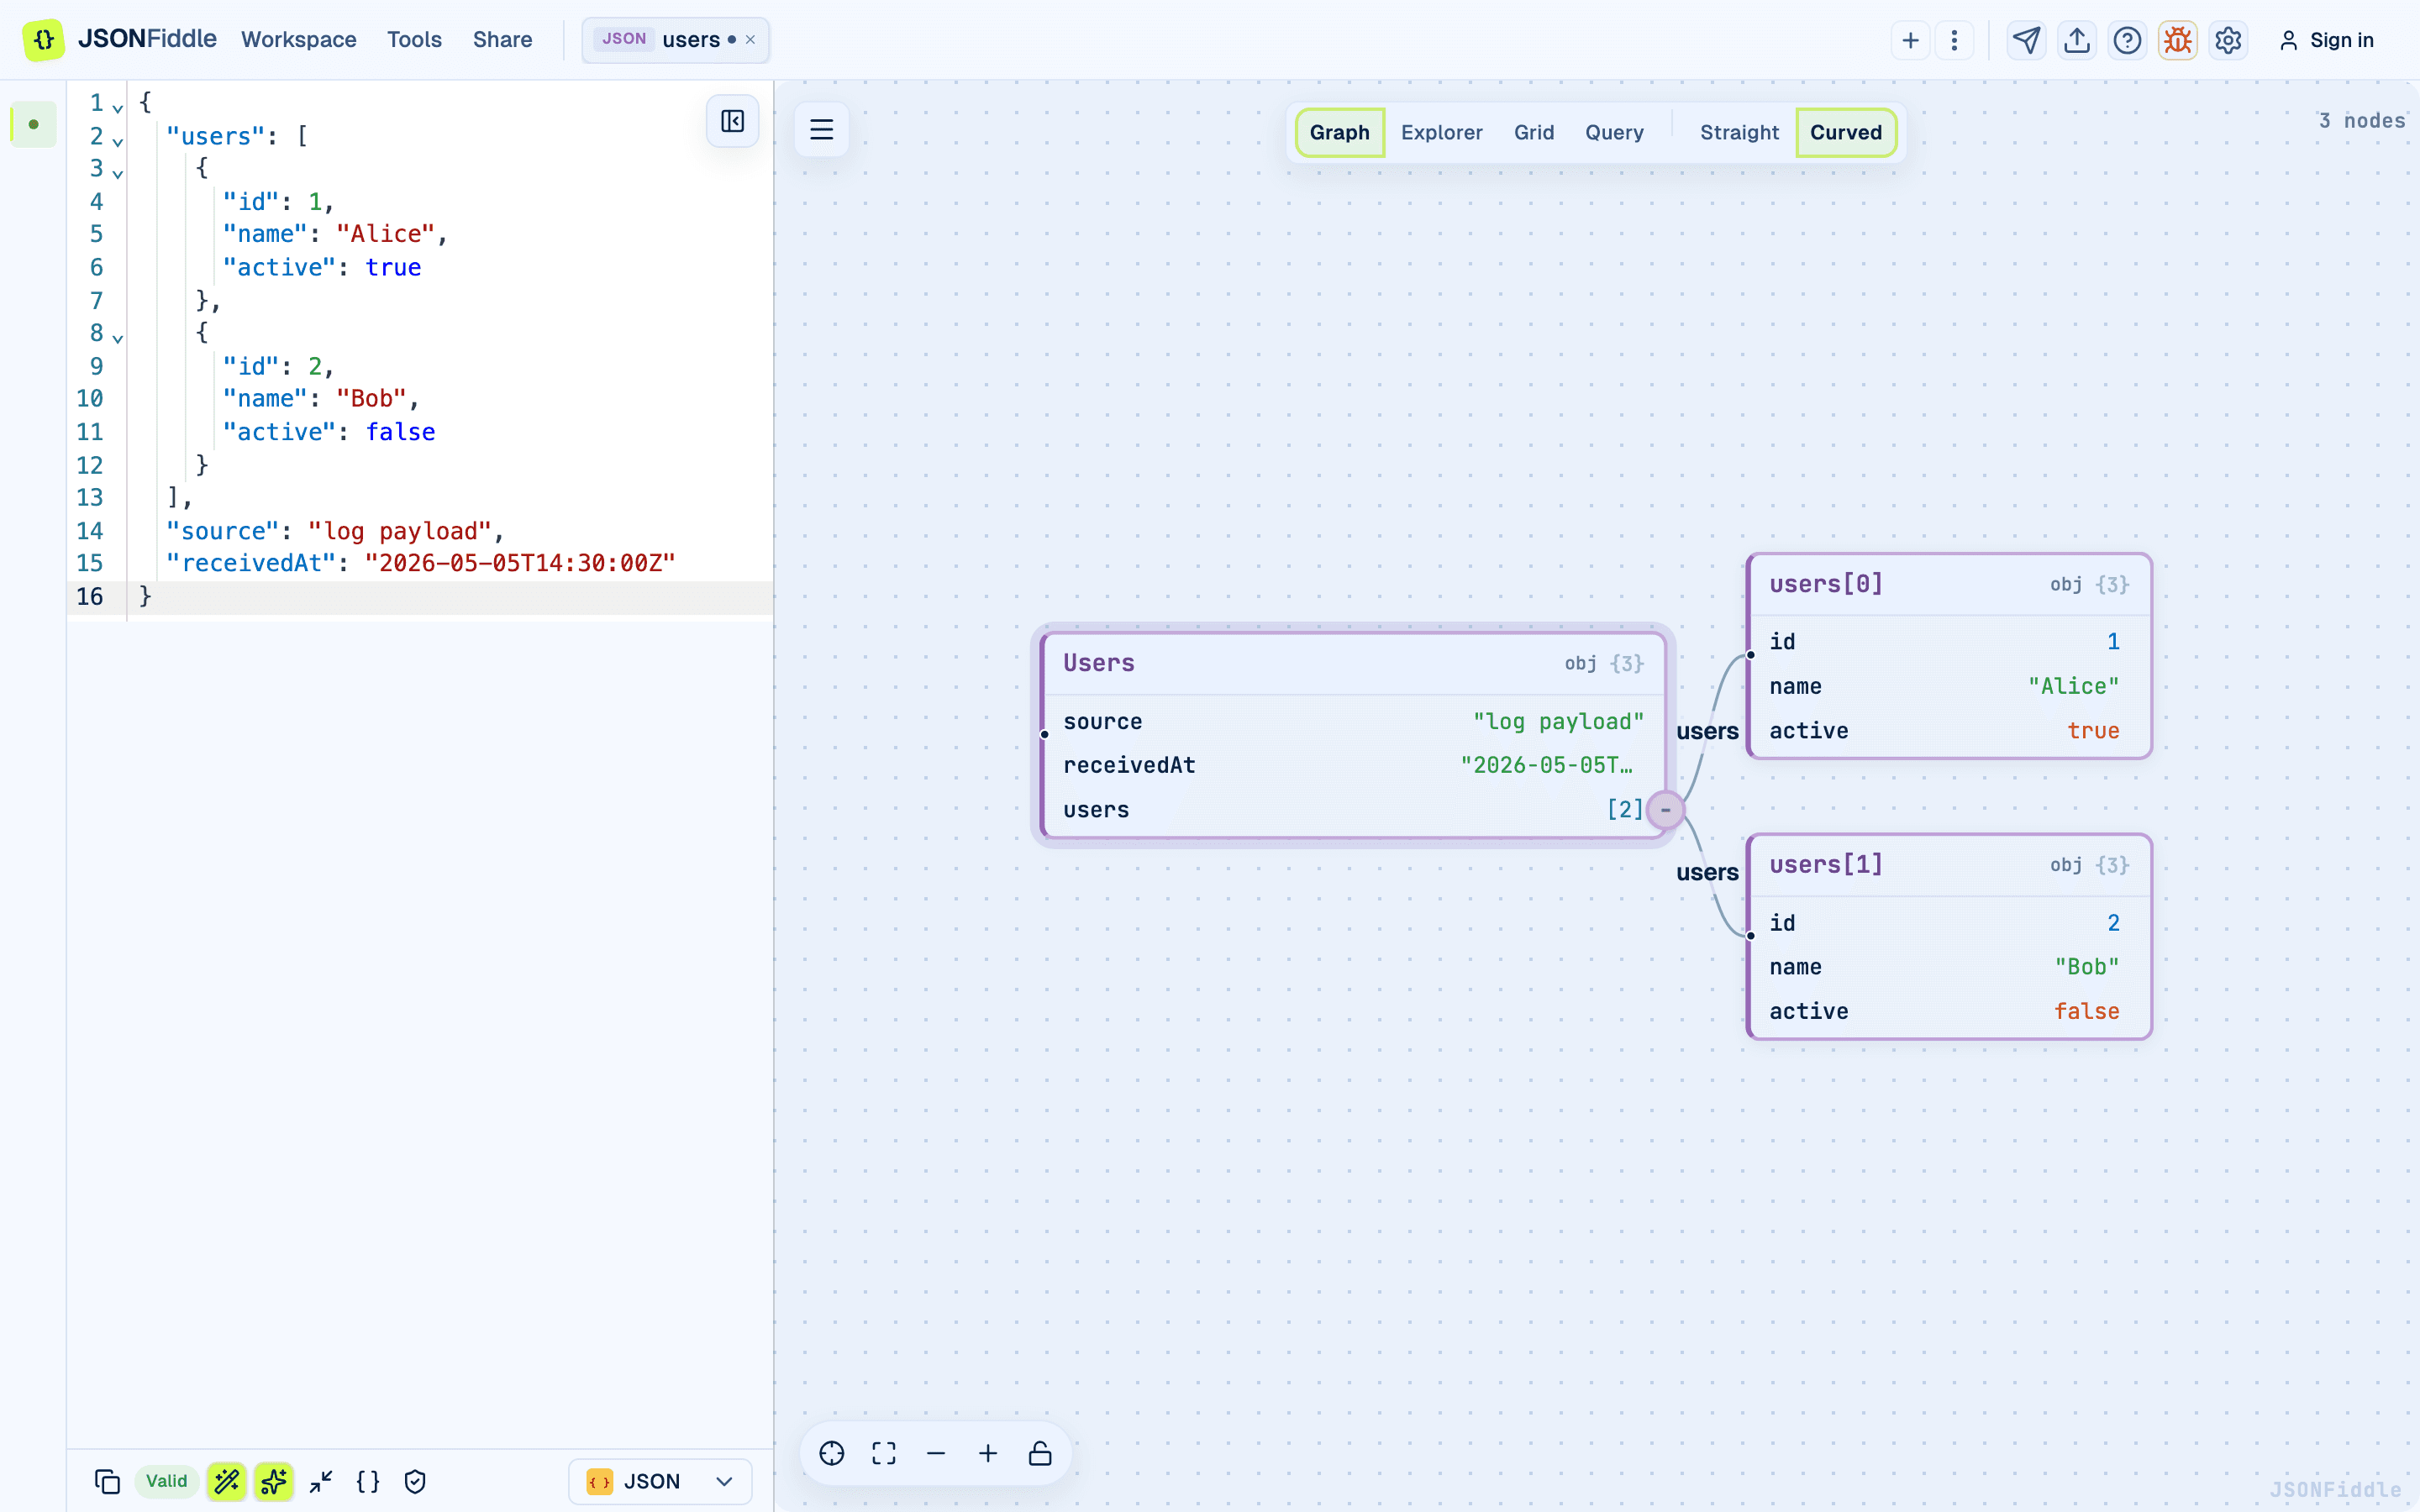Click zoom in plus control
Viewport: 2420px width, 1512px height.
tap(988, 1453)
